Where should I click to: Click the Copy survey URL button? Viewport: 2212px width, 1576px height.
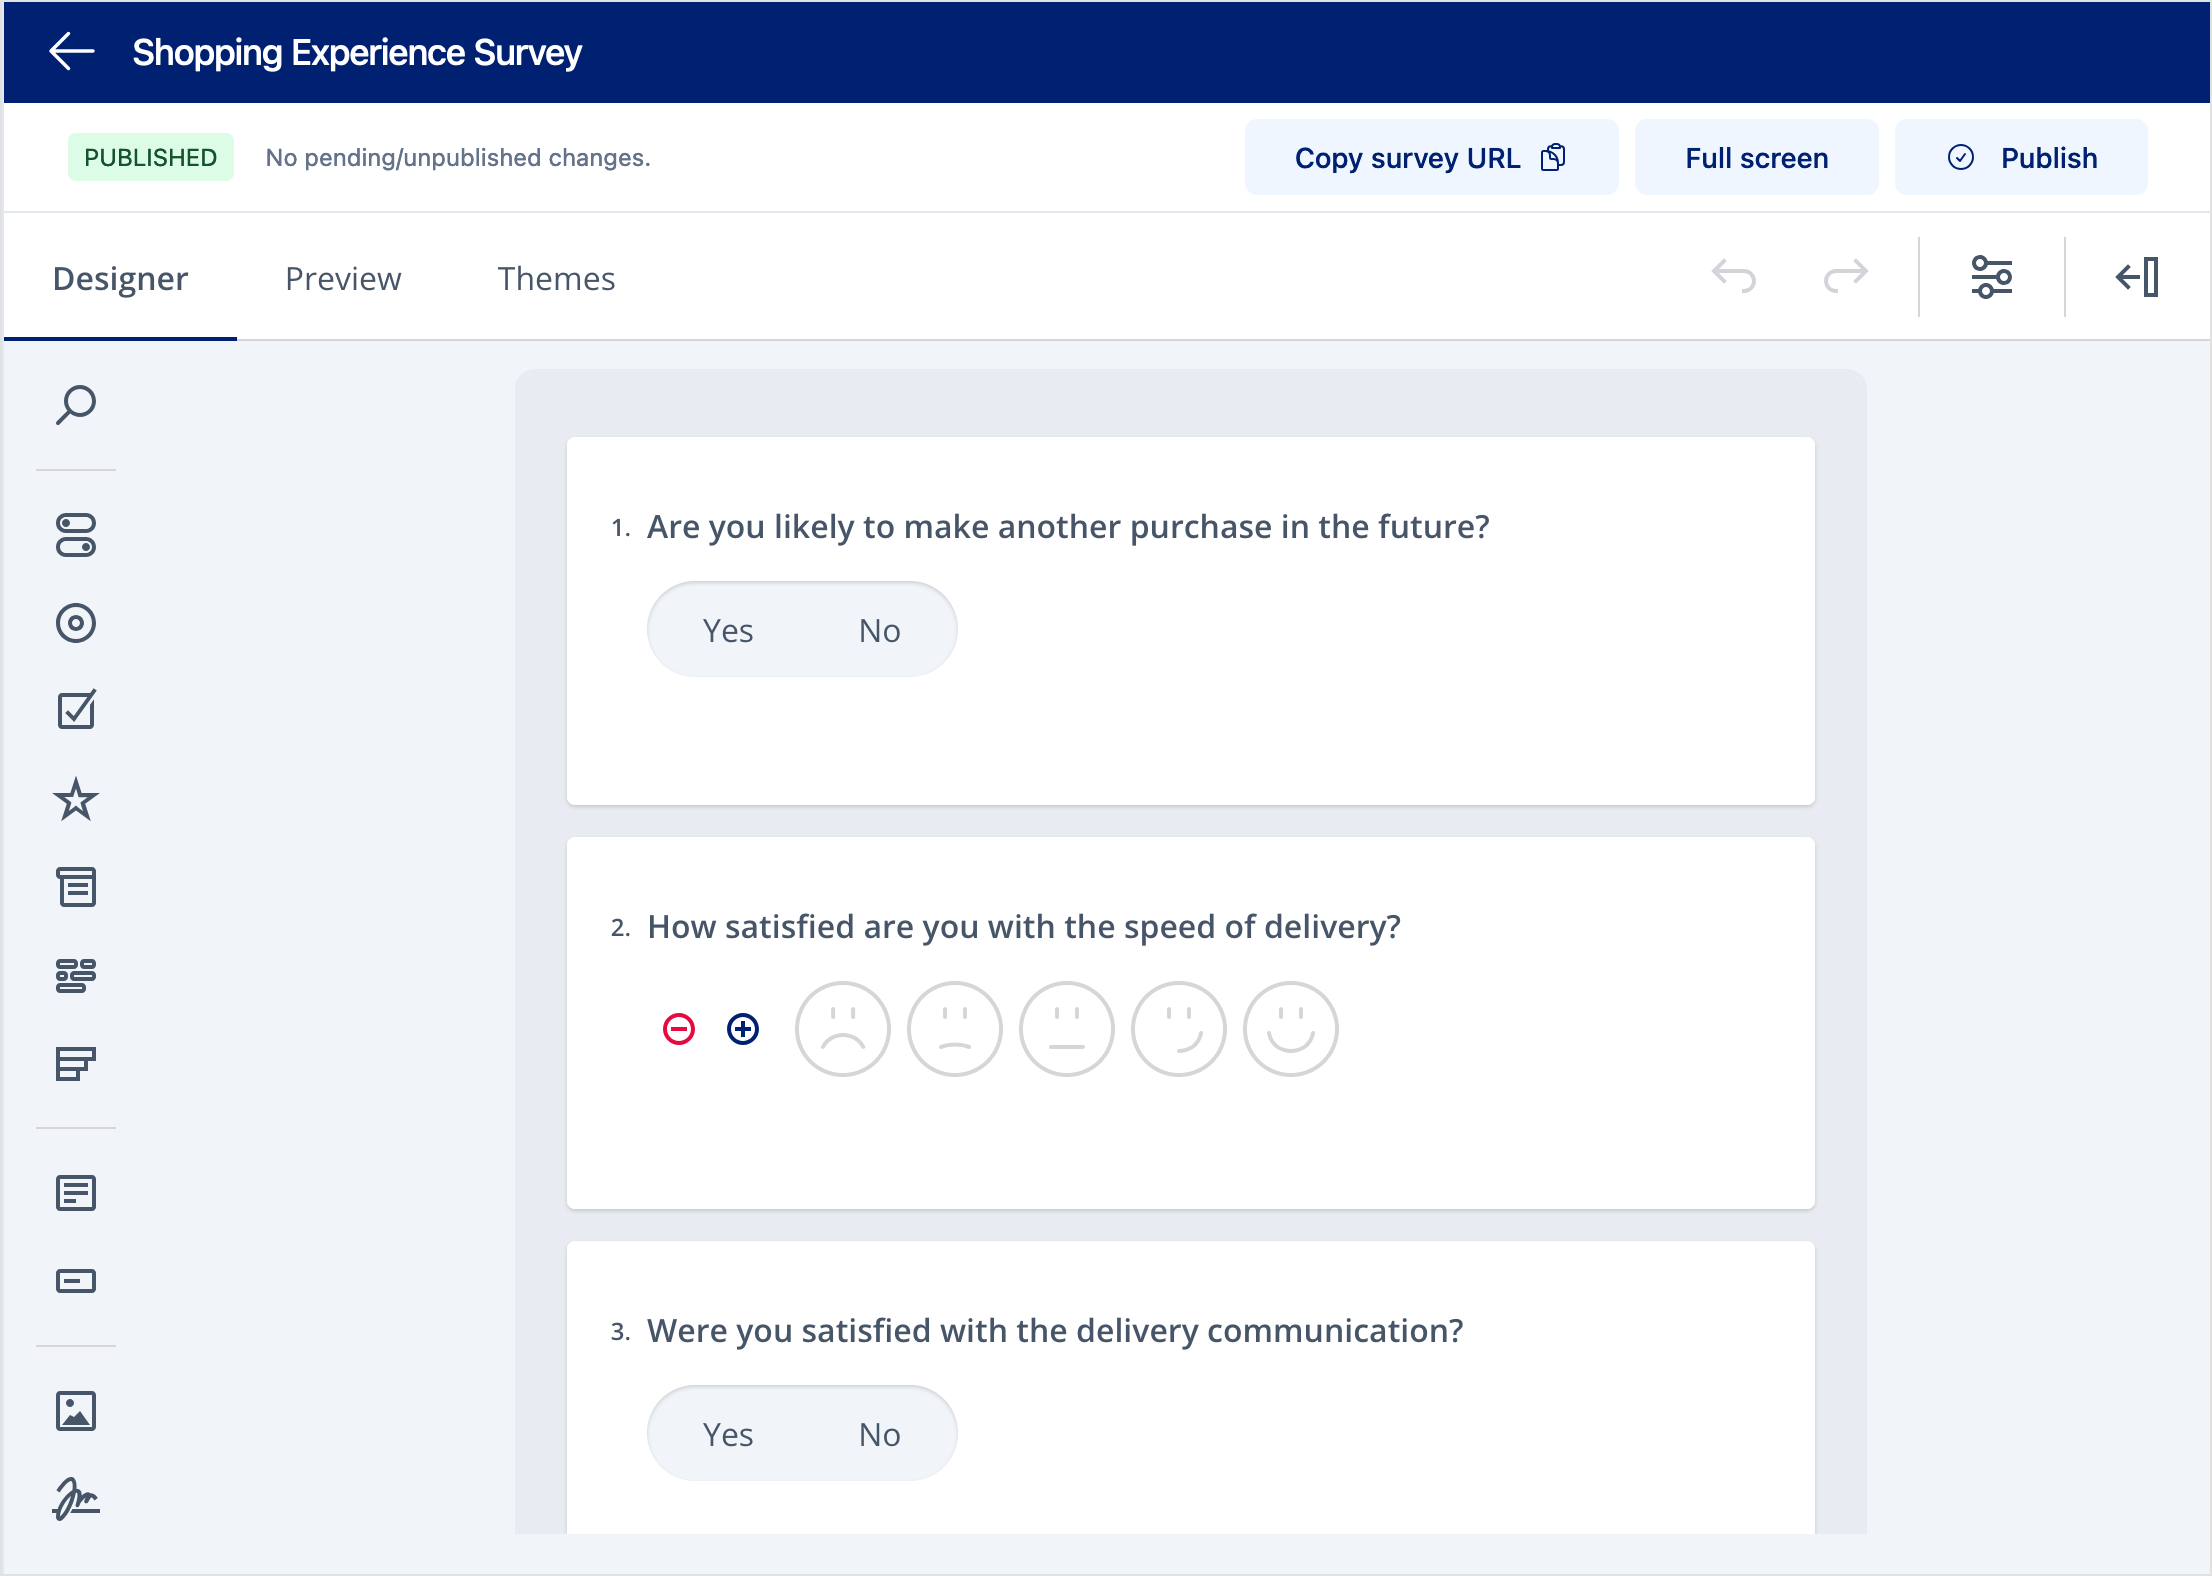pos(1431,158)
